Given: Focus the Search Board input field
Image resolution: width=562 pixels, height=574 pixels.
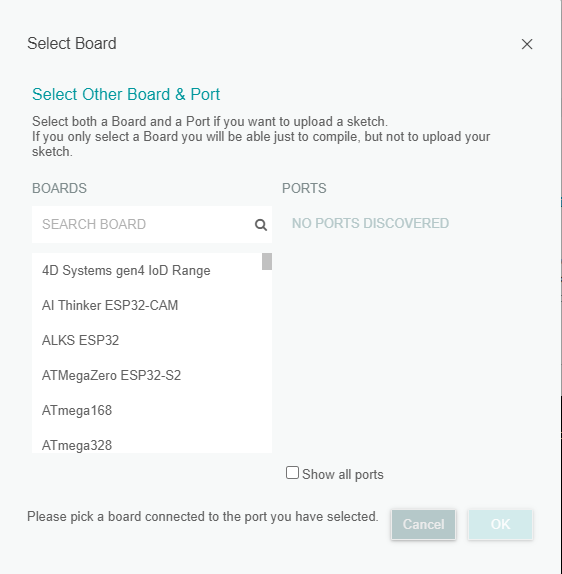Looking at the screenshot, I should point(146,224).
